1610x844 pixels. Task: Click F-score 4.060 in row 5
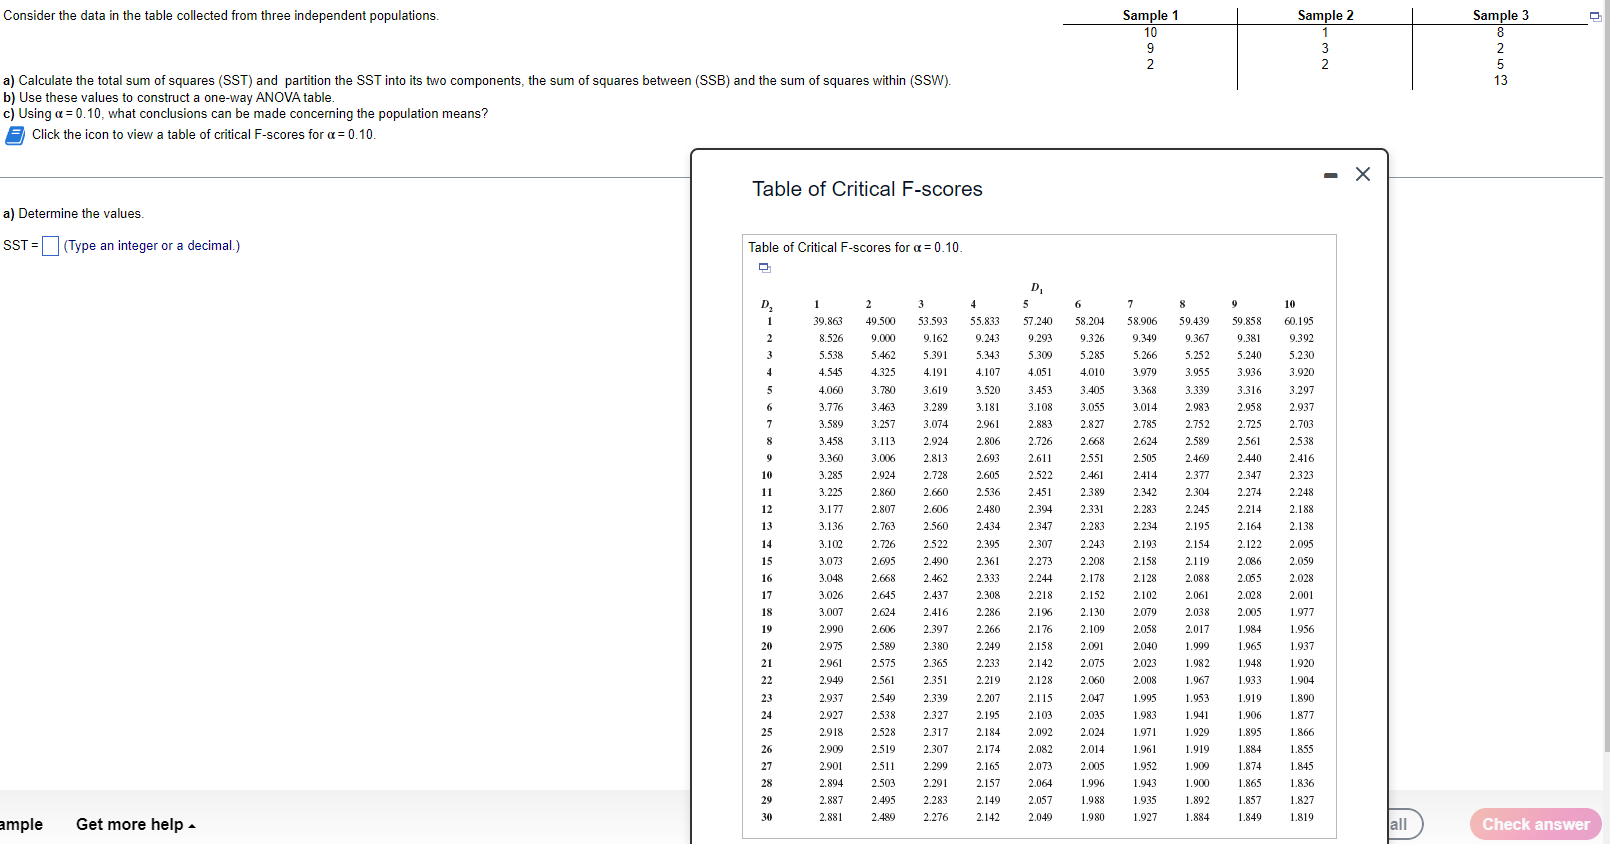pos(831,390)
